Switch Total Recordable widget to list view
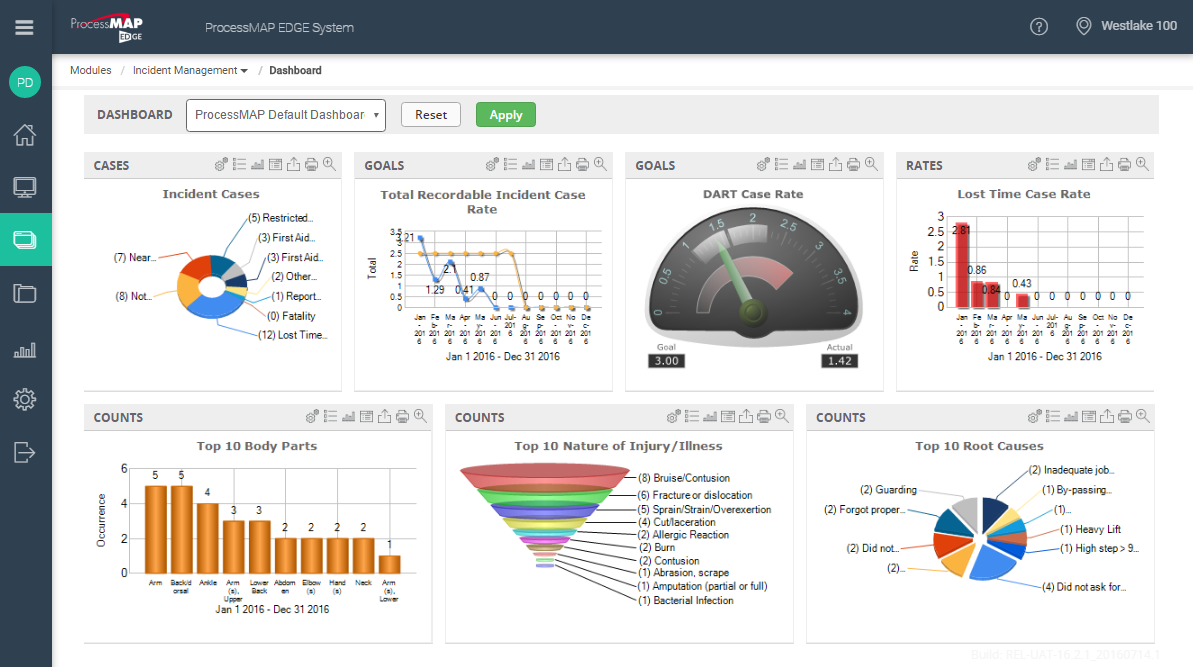 pyautogui.click(x=509, y=164)
